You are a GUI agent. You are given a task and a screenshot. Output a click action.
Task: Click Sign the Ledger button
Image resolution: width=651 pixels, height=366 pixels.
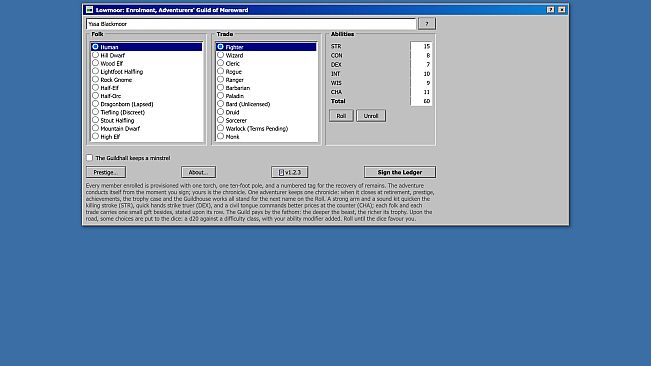(x=400, y=172)
